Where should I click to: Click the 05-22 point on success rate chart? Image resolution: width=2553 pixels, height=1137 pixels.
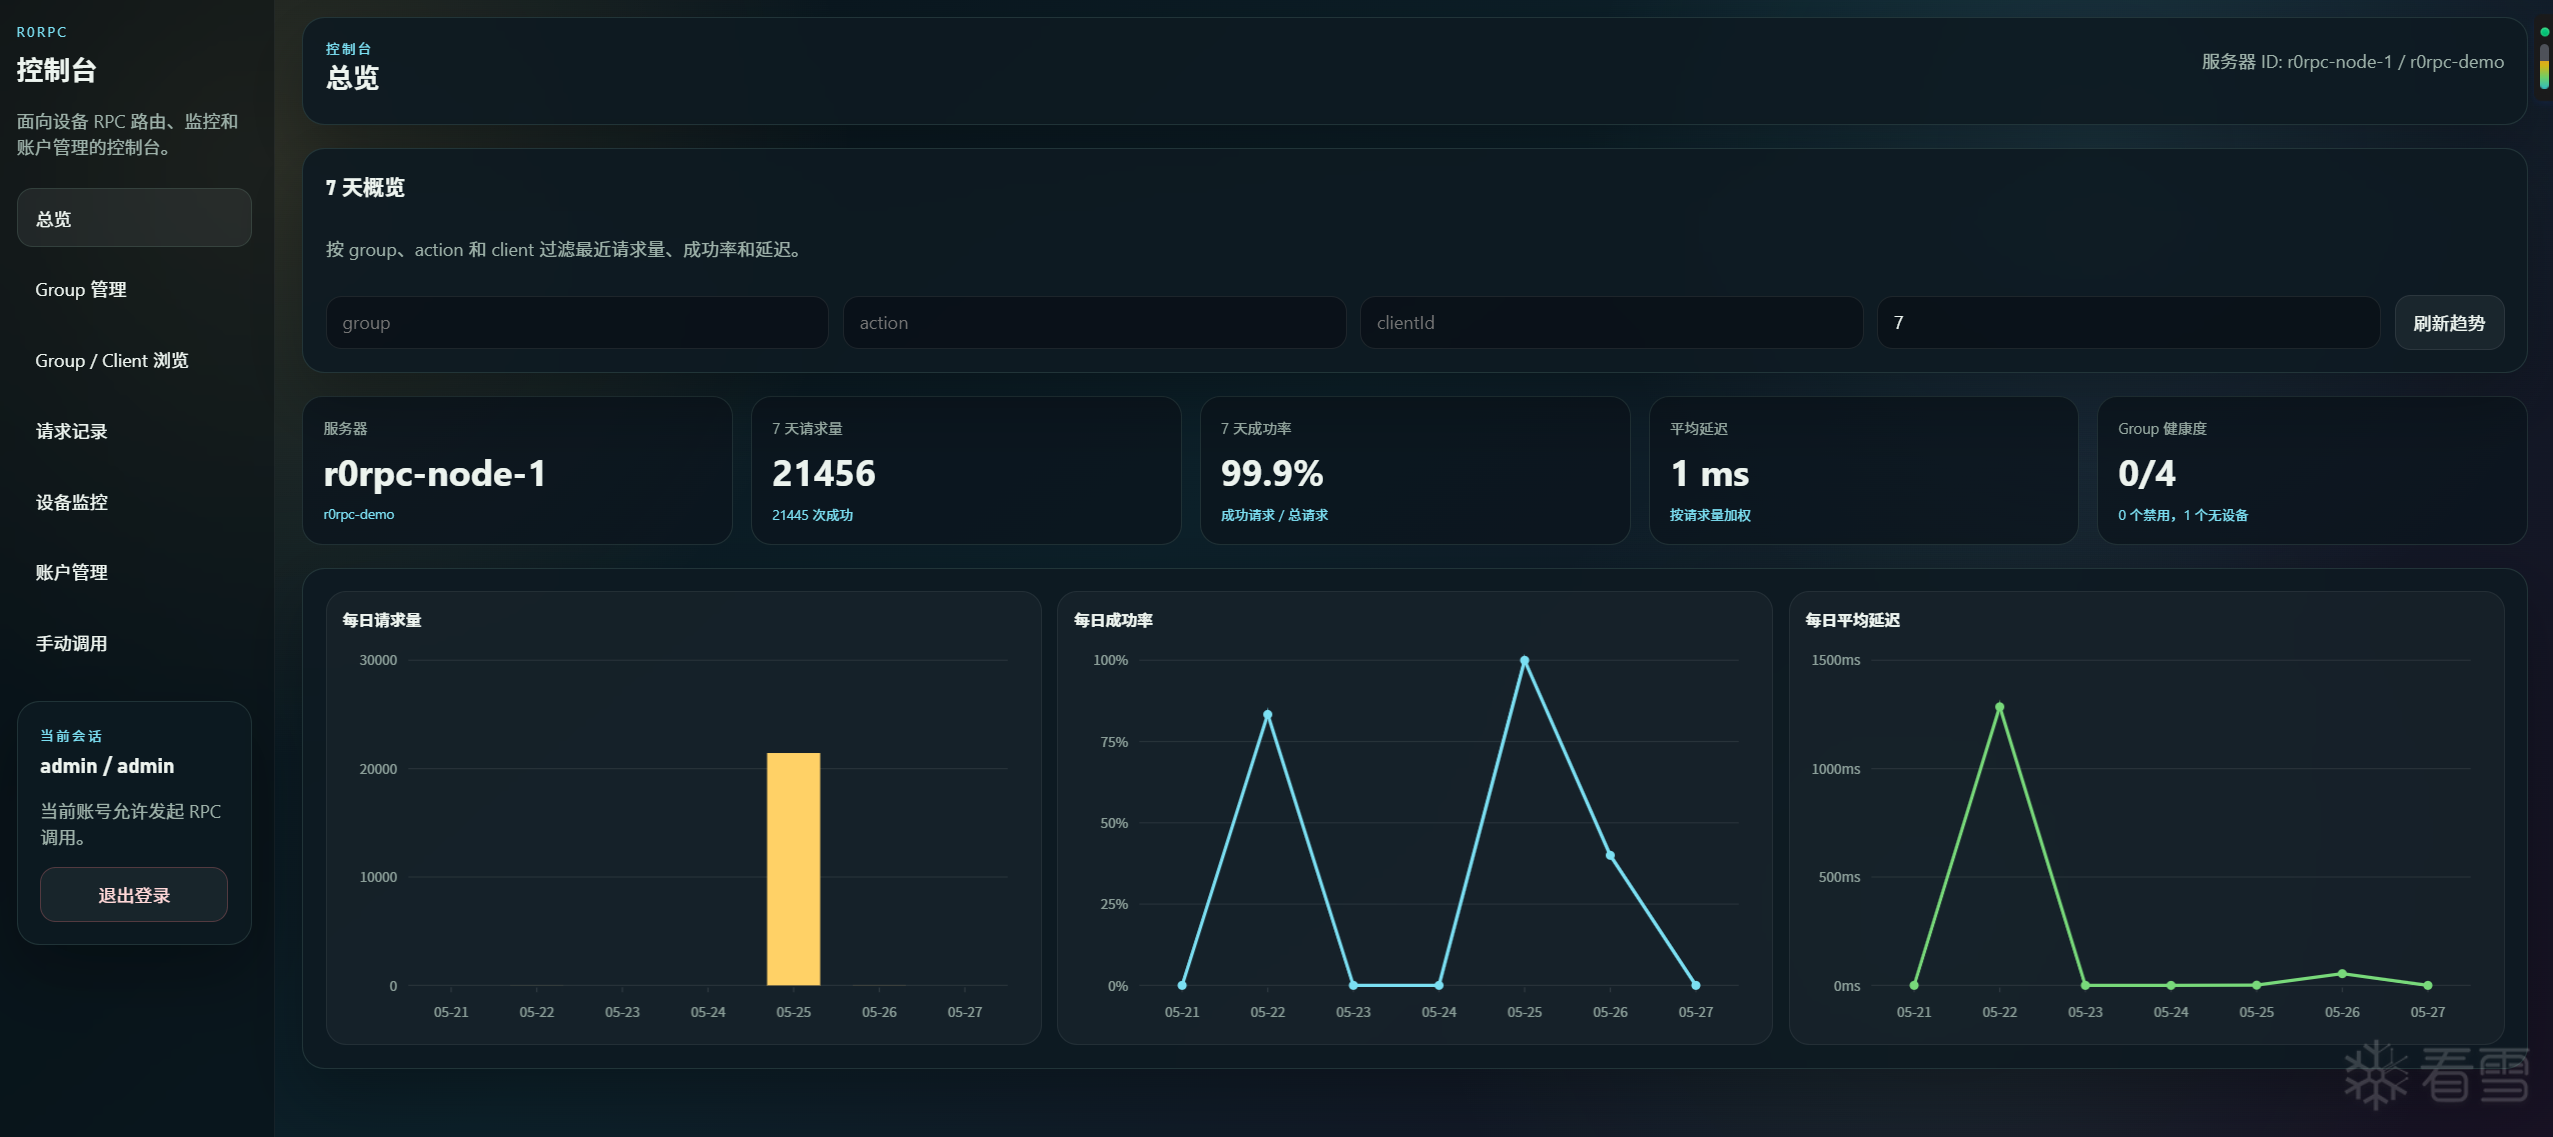click(1267, 715)
